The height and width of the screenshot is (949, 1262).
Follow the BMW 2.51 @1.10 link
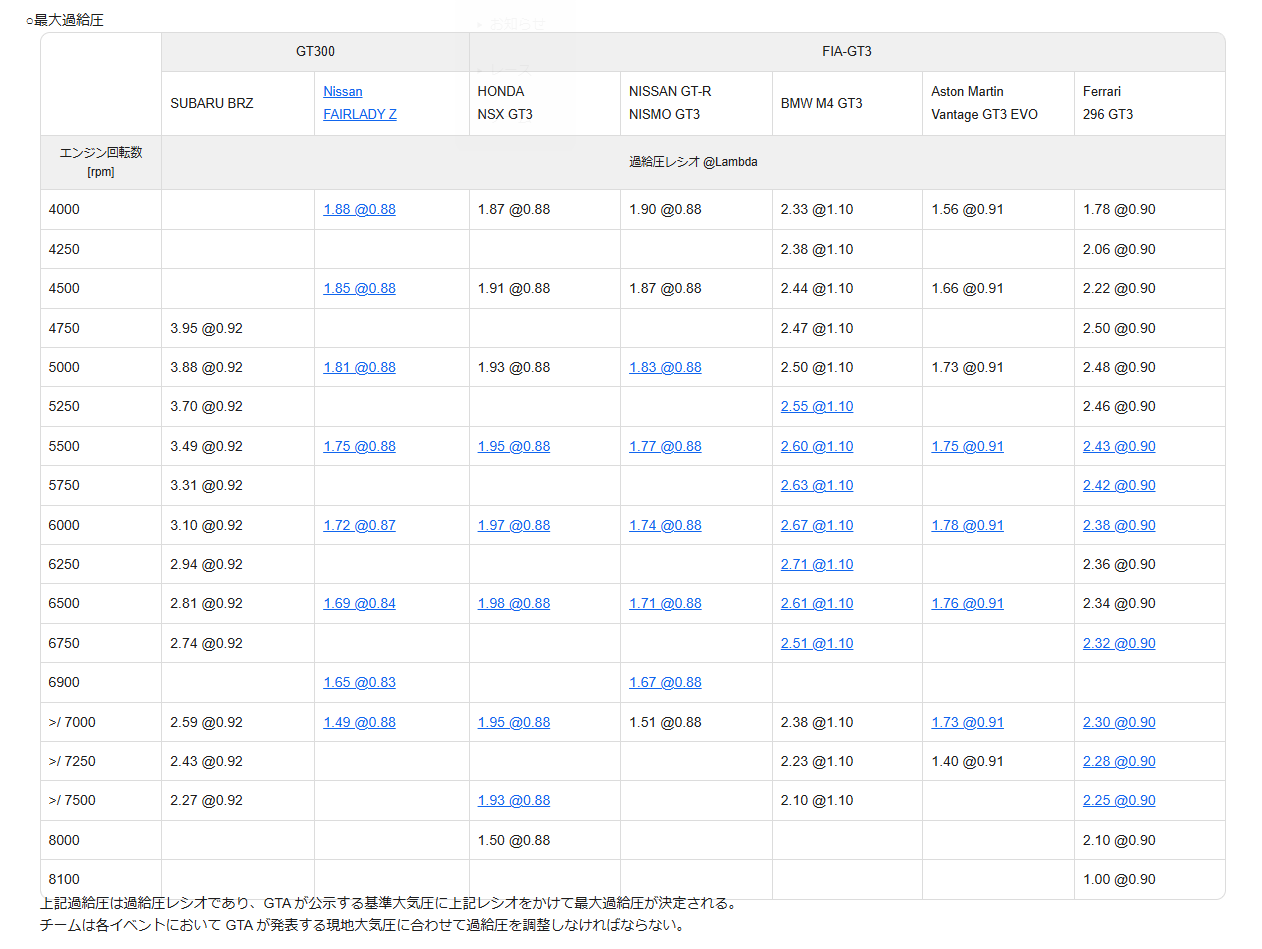[x=817, y=643]
